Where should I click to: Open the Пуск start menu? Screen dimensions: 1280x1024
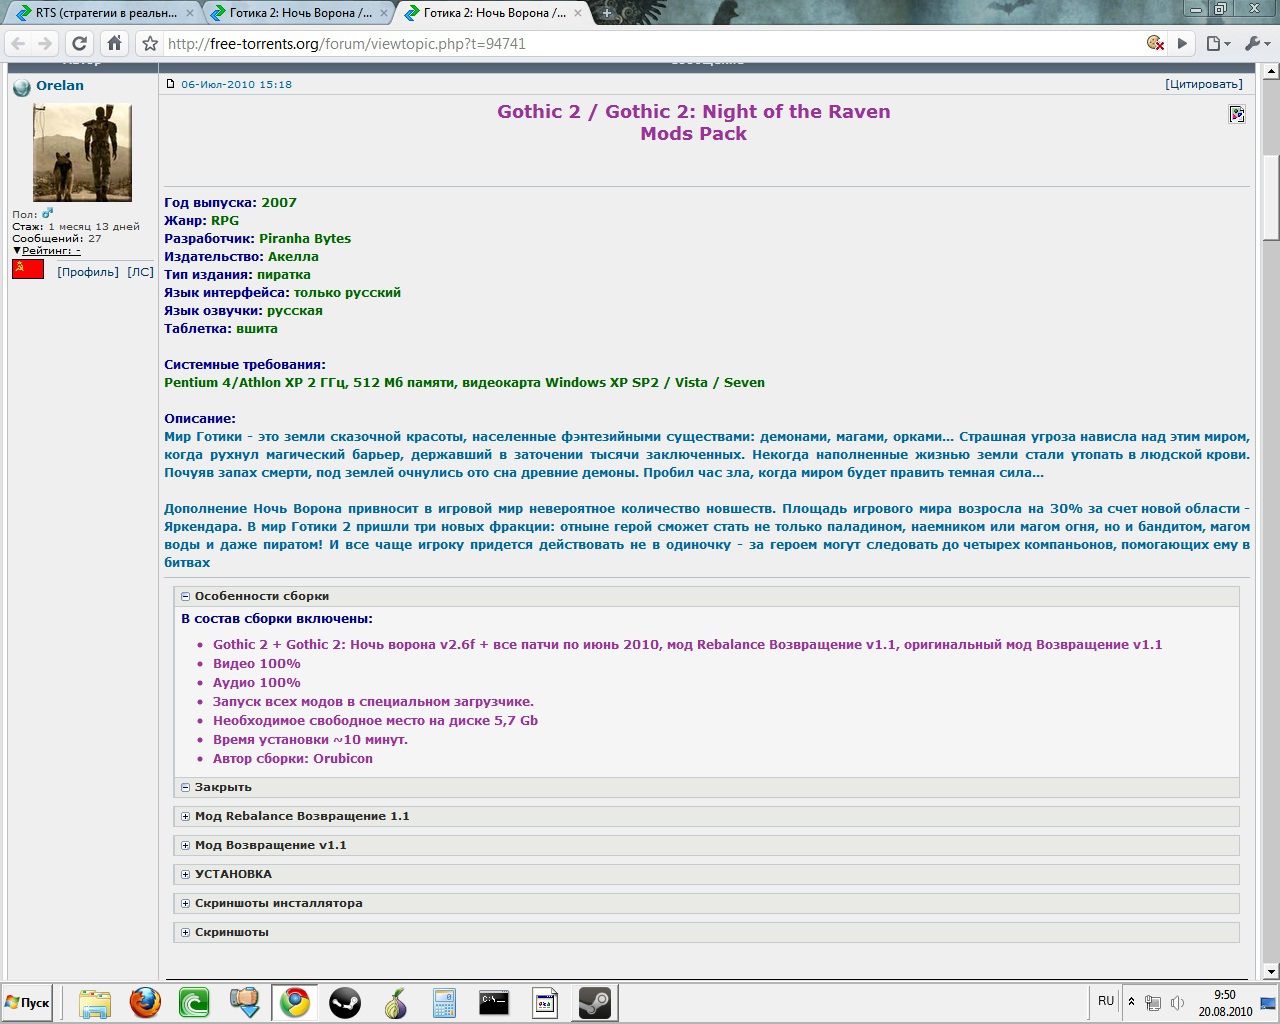coord(27,1003)
